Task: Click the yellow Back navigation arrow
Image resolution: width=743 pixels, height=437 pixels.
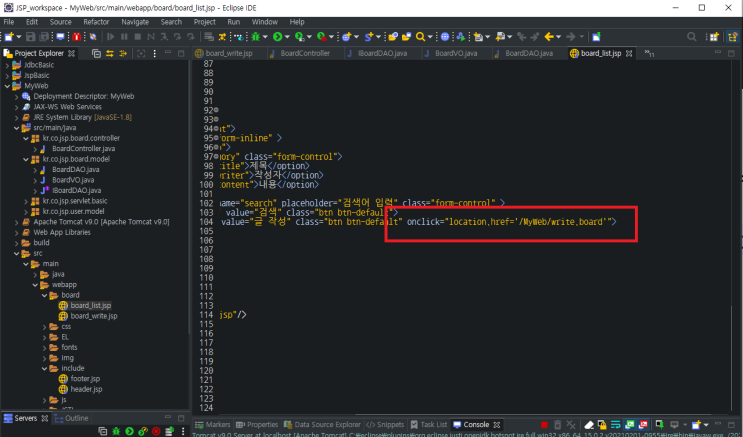Action: coord(549,36)
